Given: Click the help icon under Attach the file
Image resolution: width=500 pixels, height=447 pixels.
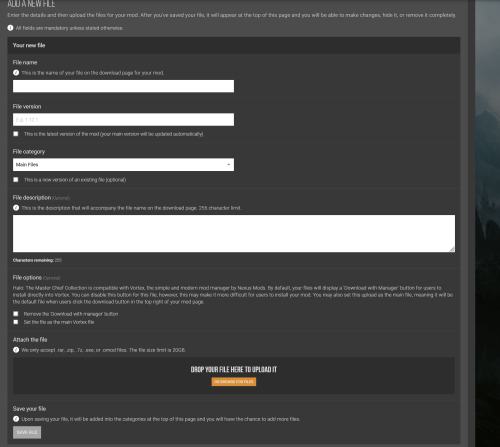Looking at the screenshot, I should click(16, 350).
